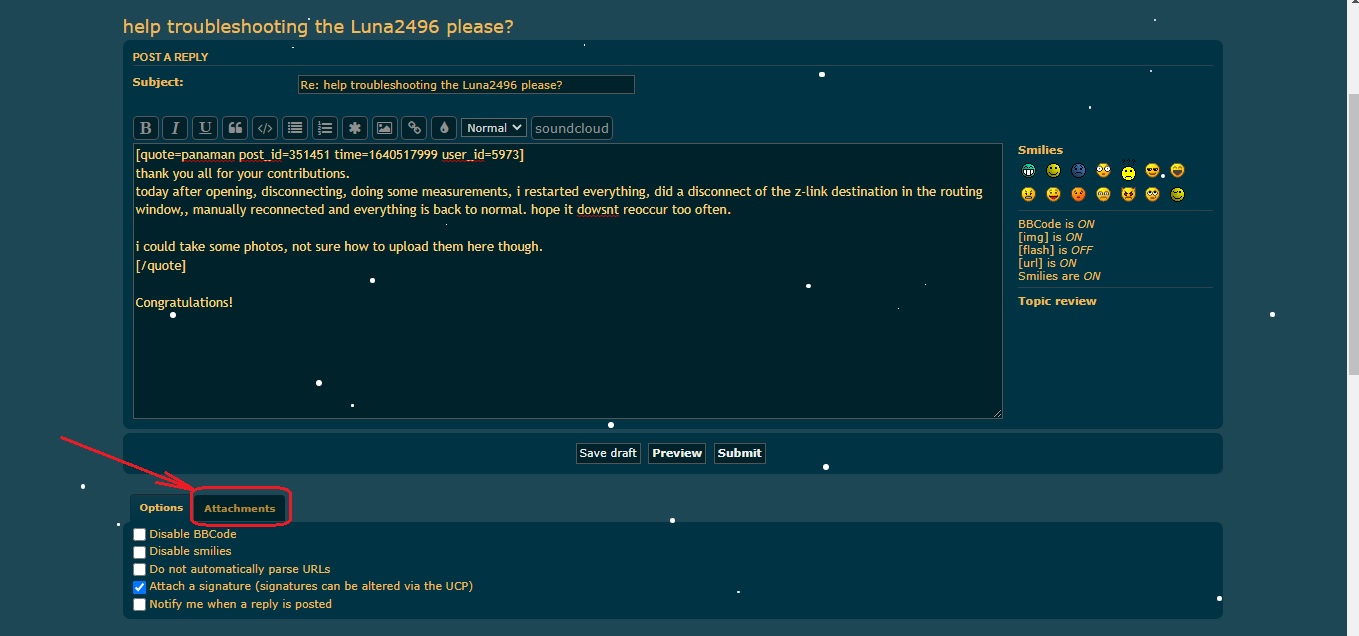Image resolution: width=1359 pixels, height=636 pixels.
Task: Insert a URL link tag
Action: (x=414, y=128)
